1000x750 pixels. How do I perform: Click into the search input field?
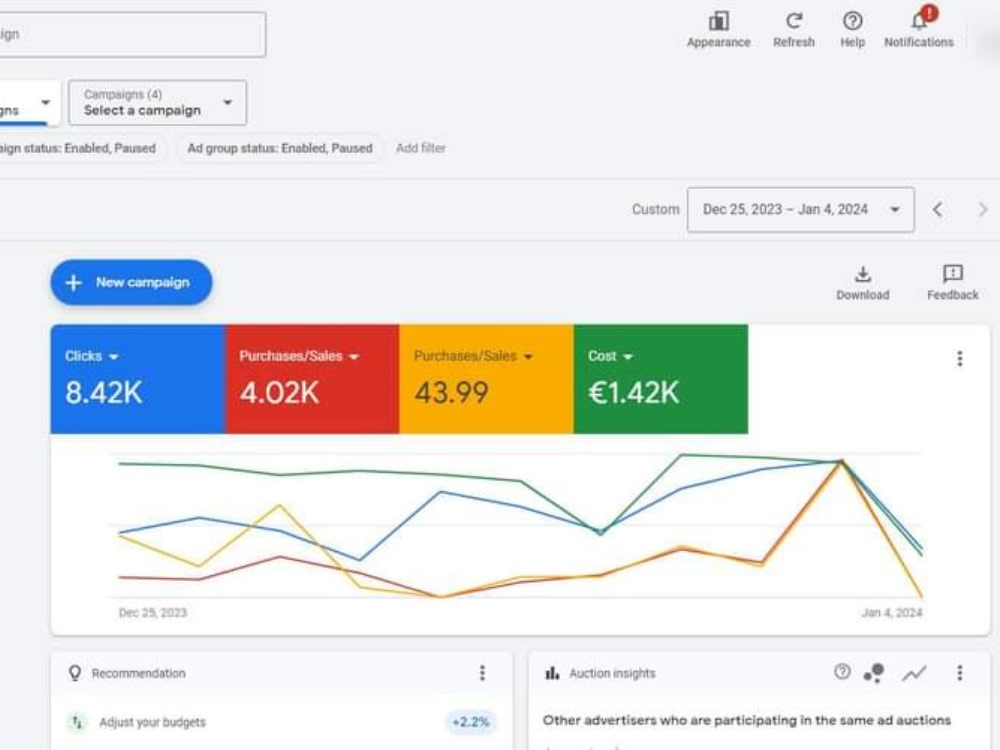[x=131, y=34]
